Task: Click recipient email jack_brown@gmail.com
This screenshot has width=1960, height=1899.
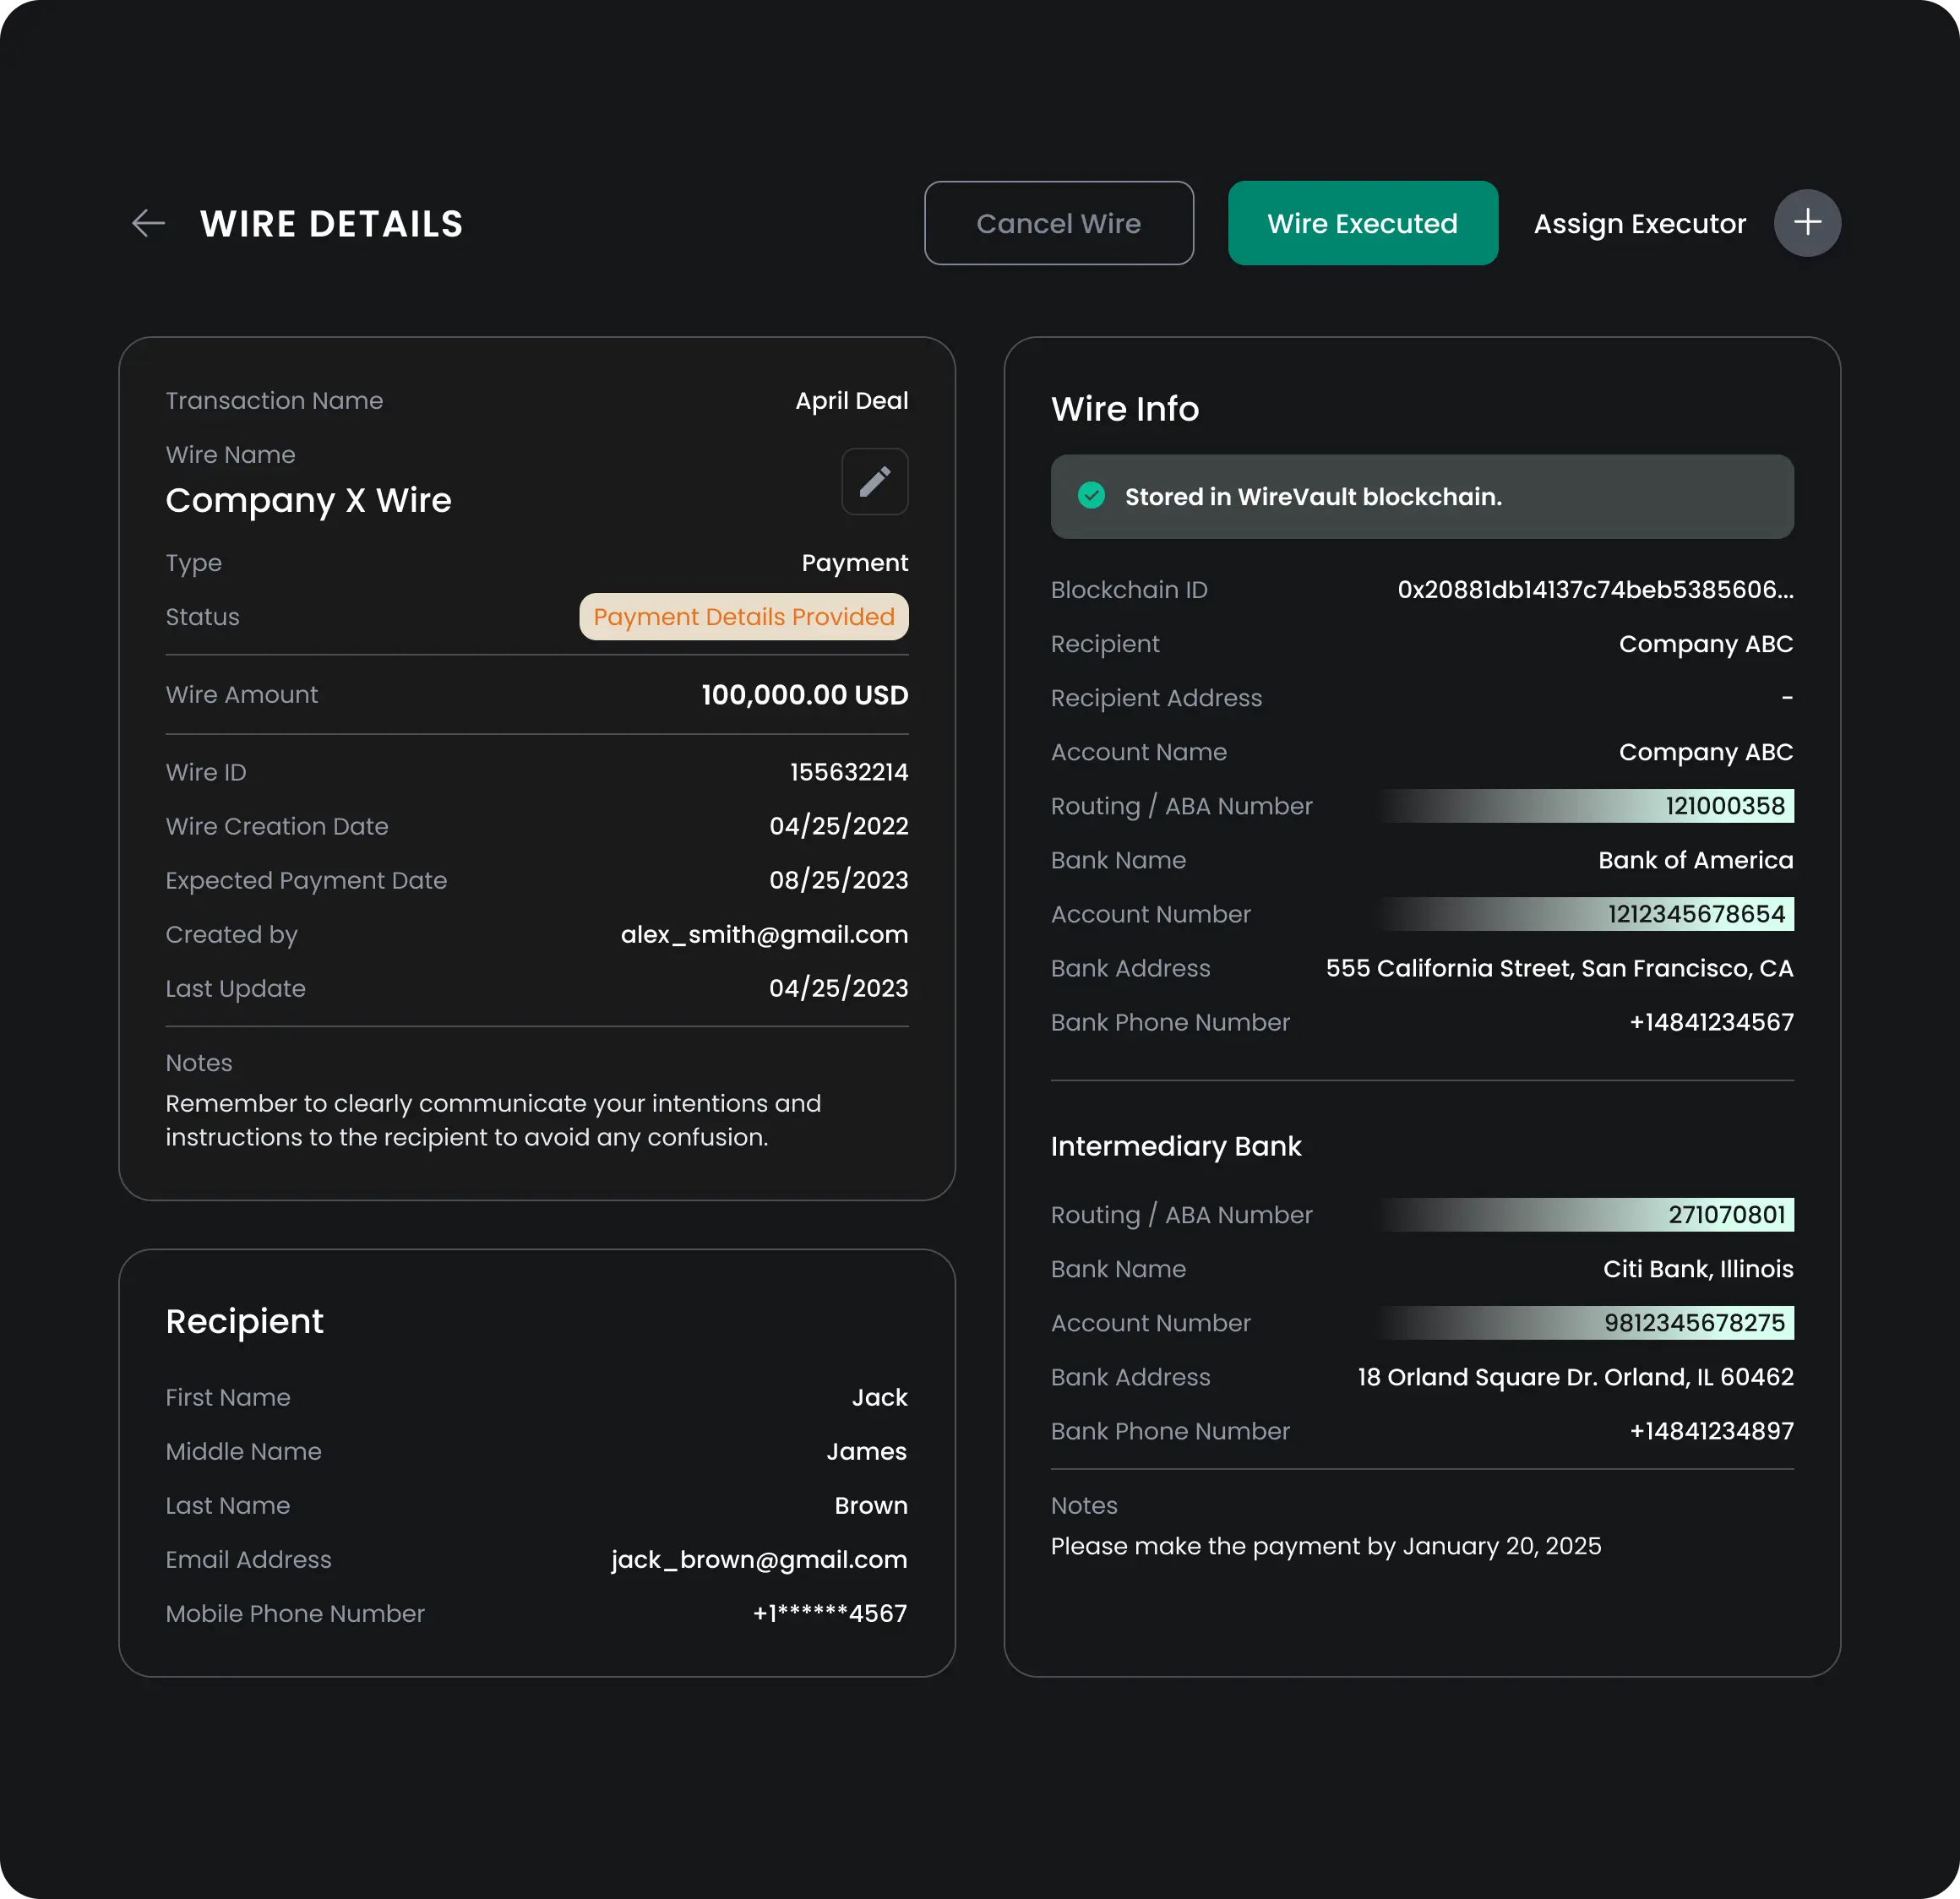Action: tap(759, 1560)
